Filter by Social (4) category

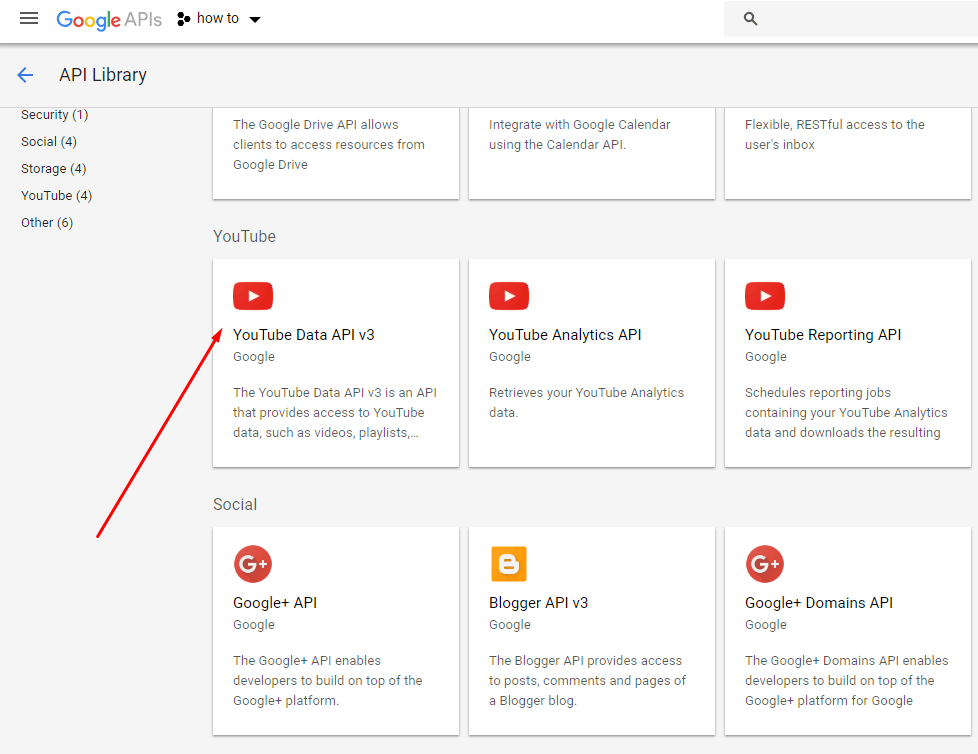pos(49,142)
